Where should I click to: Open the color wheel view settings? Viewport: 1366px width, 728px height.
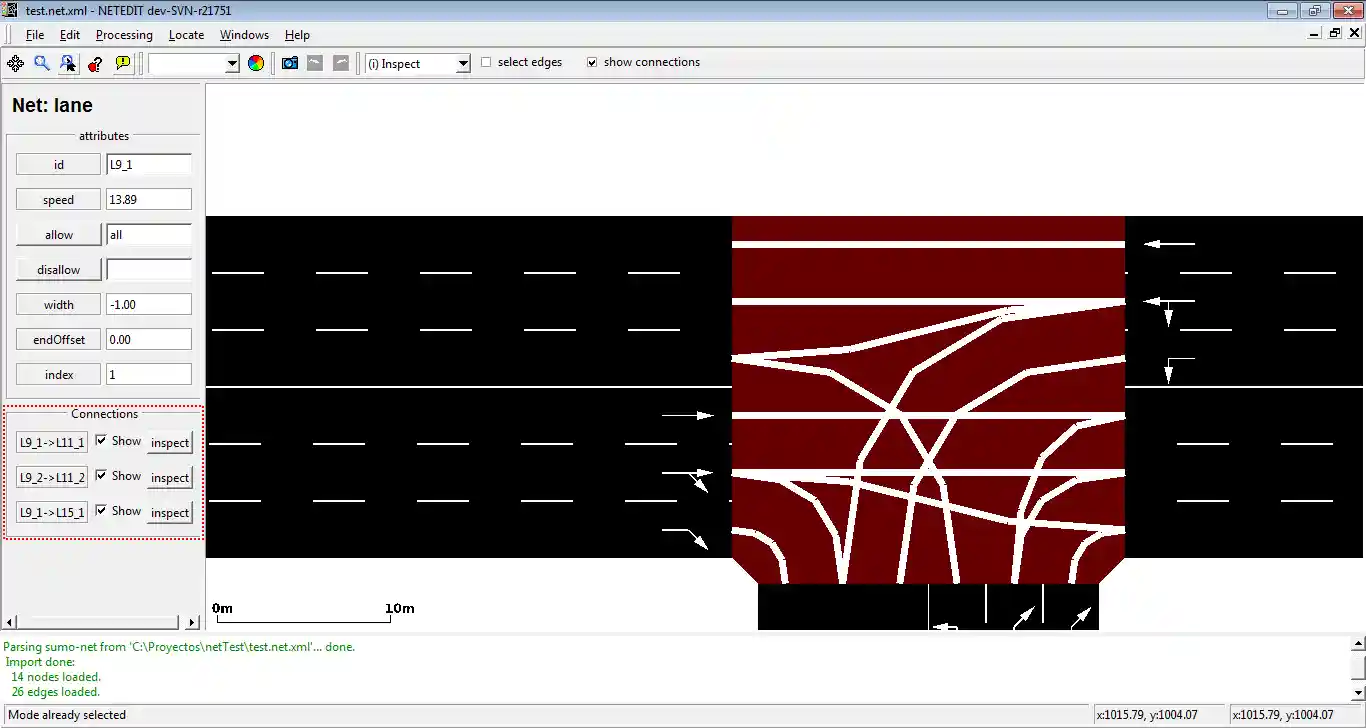click(x=256, y=63)
